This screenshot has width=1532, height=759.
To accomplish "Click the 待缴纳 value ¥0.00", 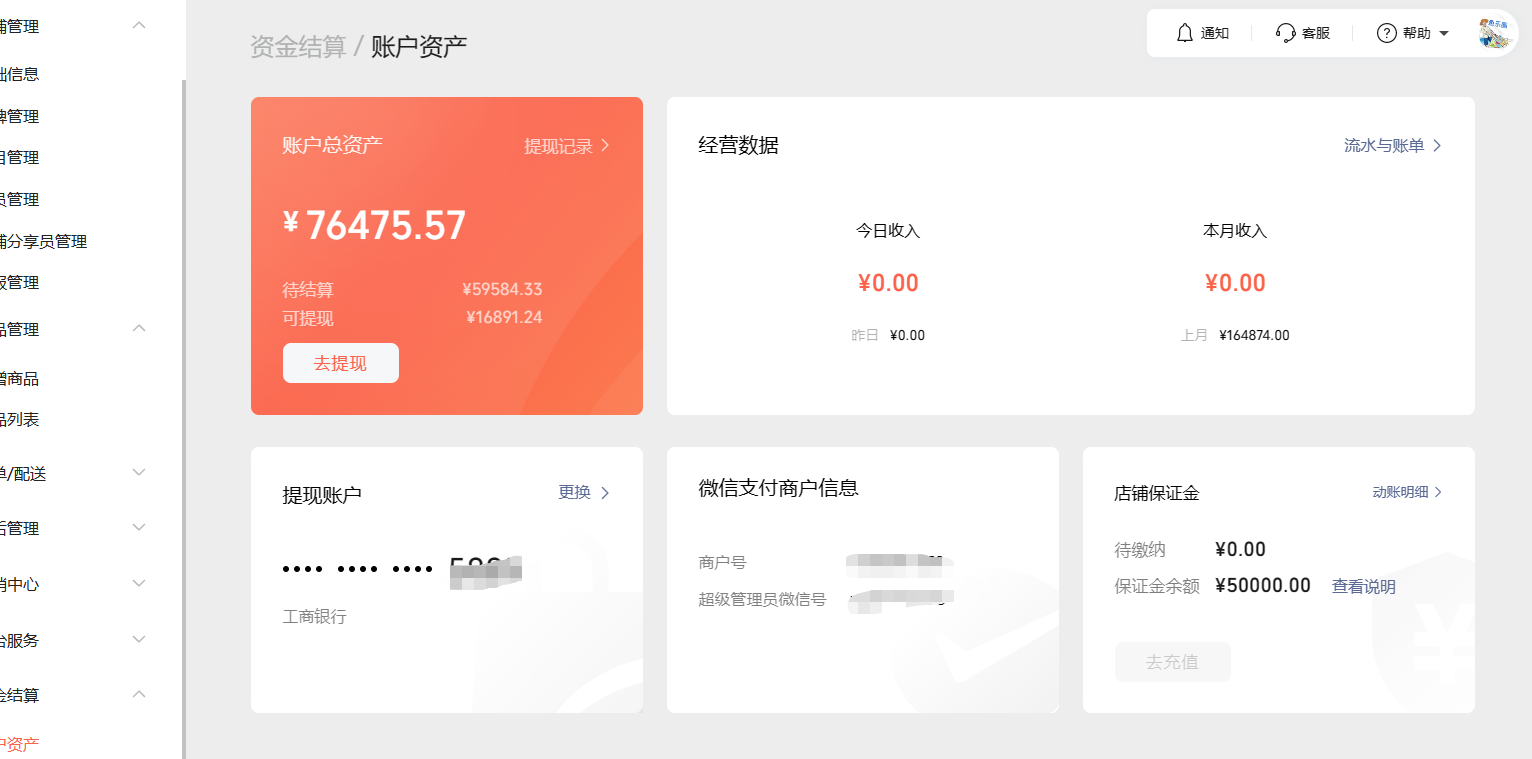I will 1240,550.
